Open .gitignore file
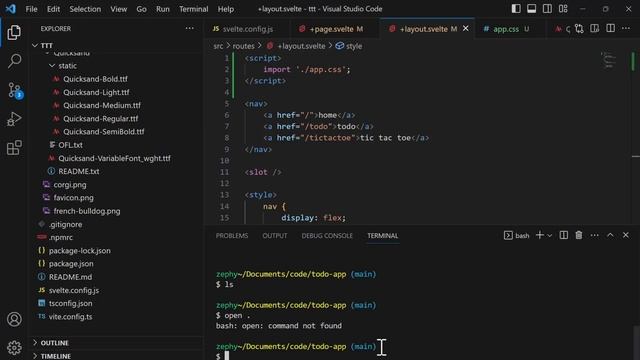The image size is (640, 360). coord(66,224)
